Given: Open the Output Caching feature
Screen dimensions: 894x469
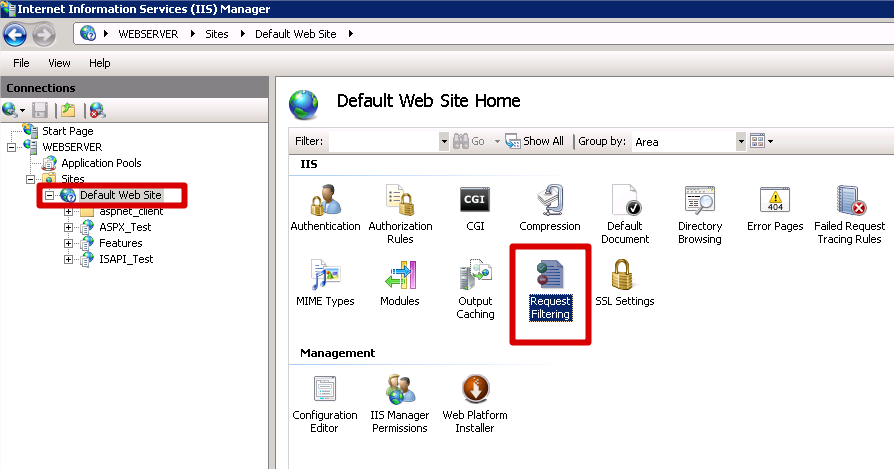Looking at the screenshot, I should point(475,289).
